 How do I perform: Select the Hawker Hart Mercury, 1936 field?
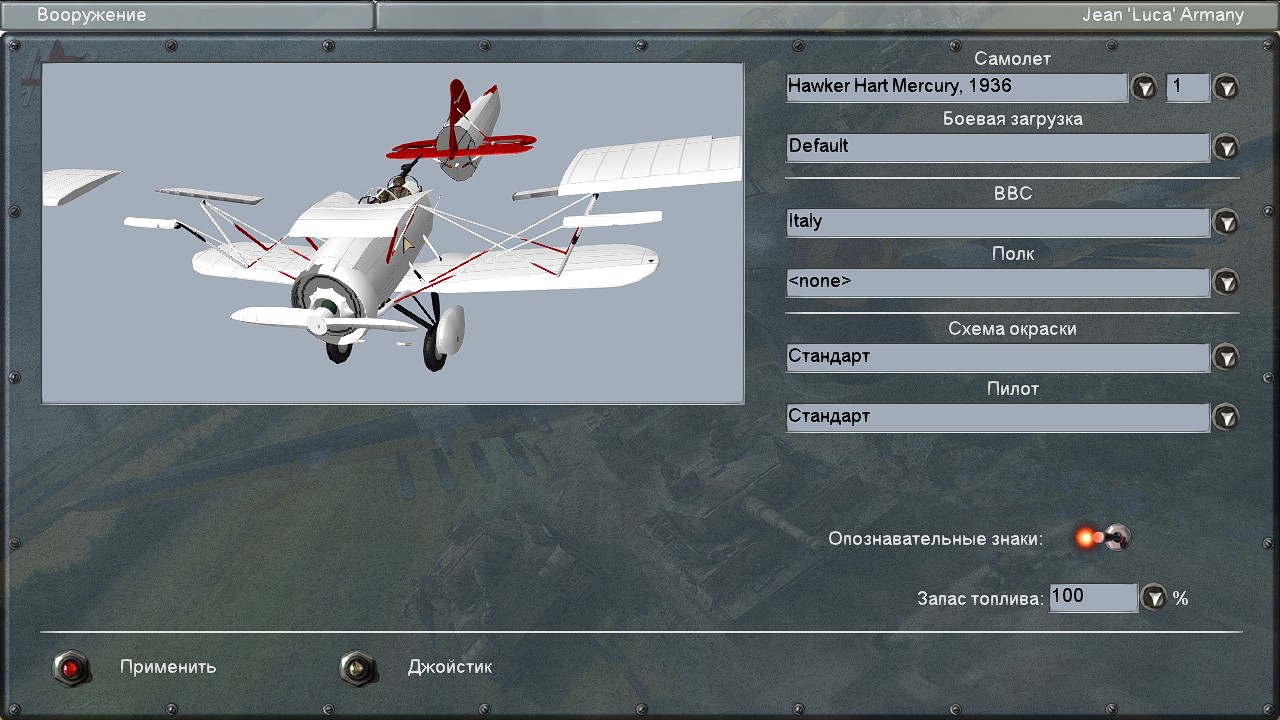957,87
